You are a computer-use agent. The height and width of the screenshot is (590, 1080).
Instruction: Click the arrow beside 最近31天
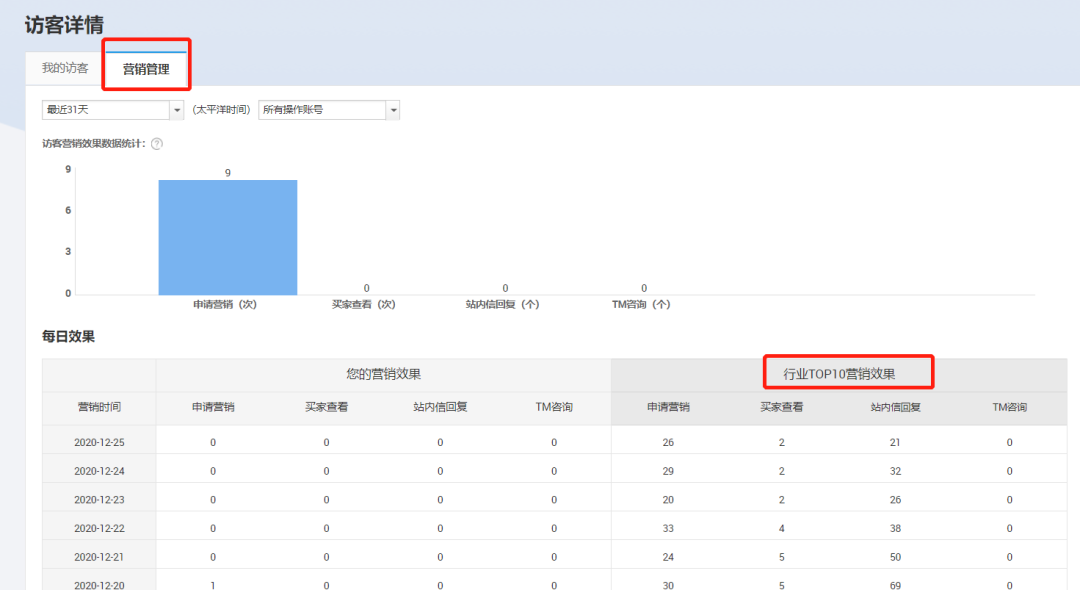click(x=177, y=110)
